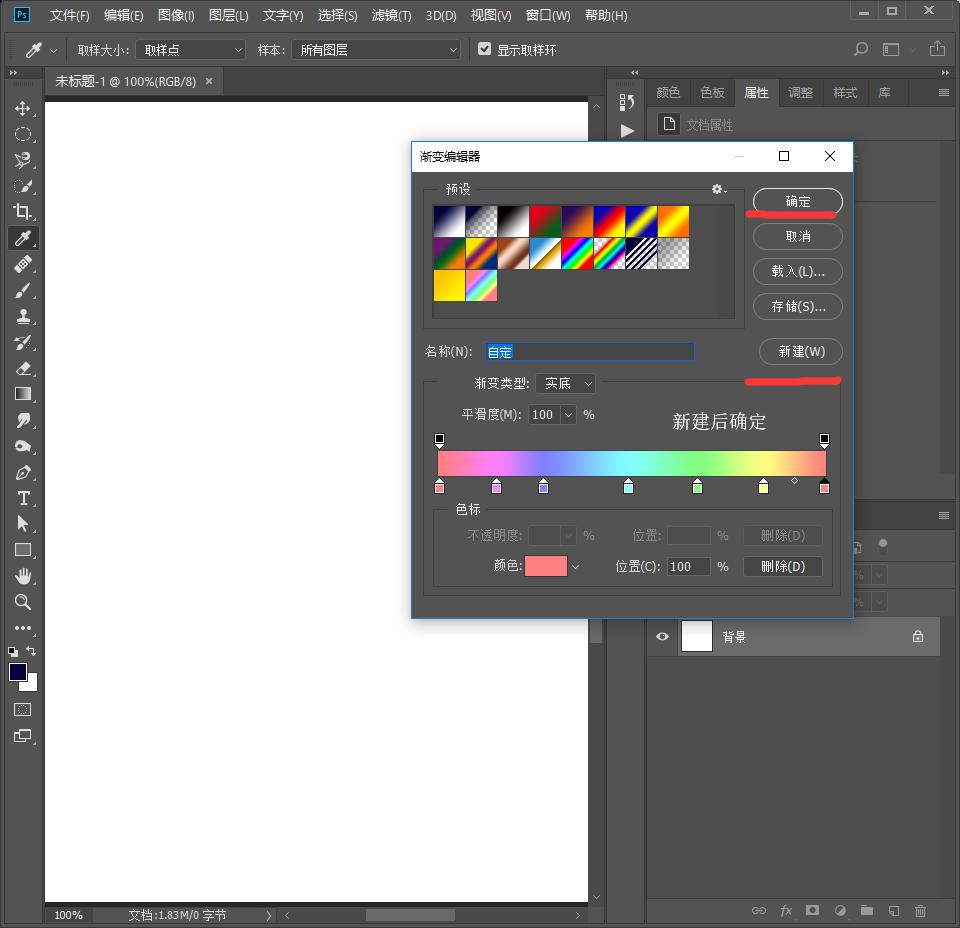The image size is (960, 928).
Task: Hide the 背景 layer with eye icon
Action: click(662, 637)
